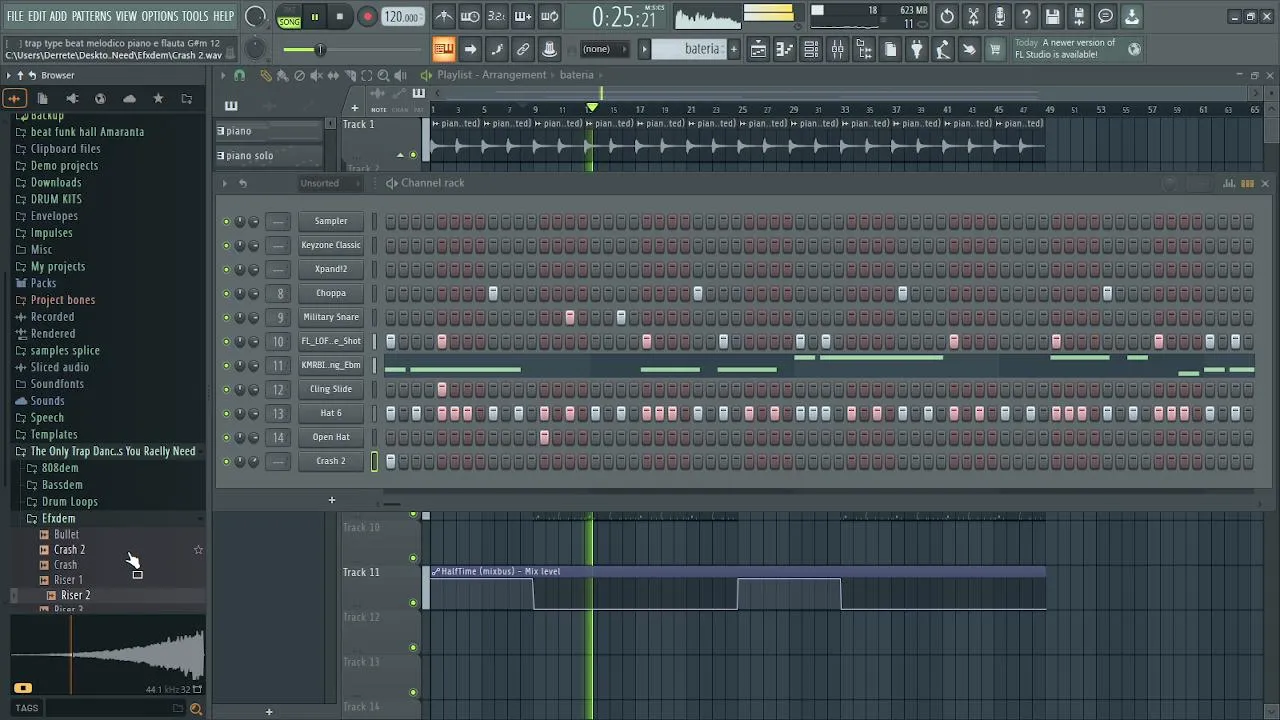Select the Open Hat channel button
This screenshot has width=1280, height=720.
[331, 437]
